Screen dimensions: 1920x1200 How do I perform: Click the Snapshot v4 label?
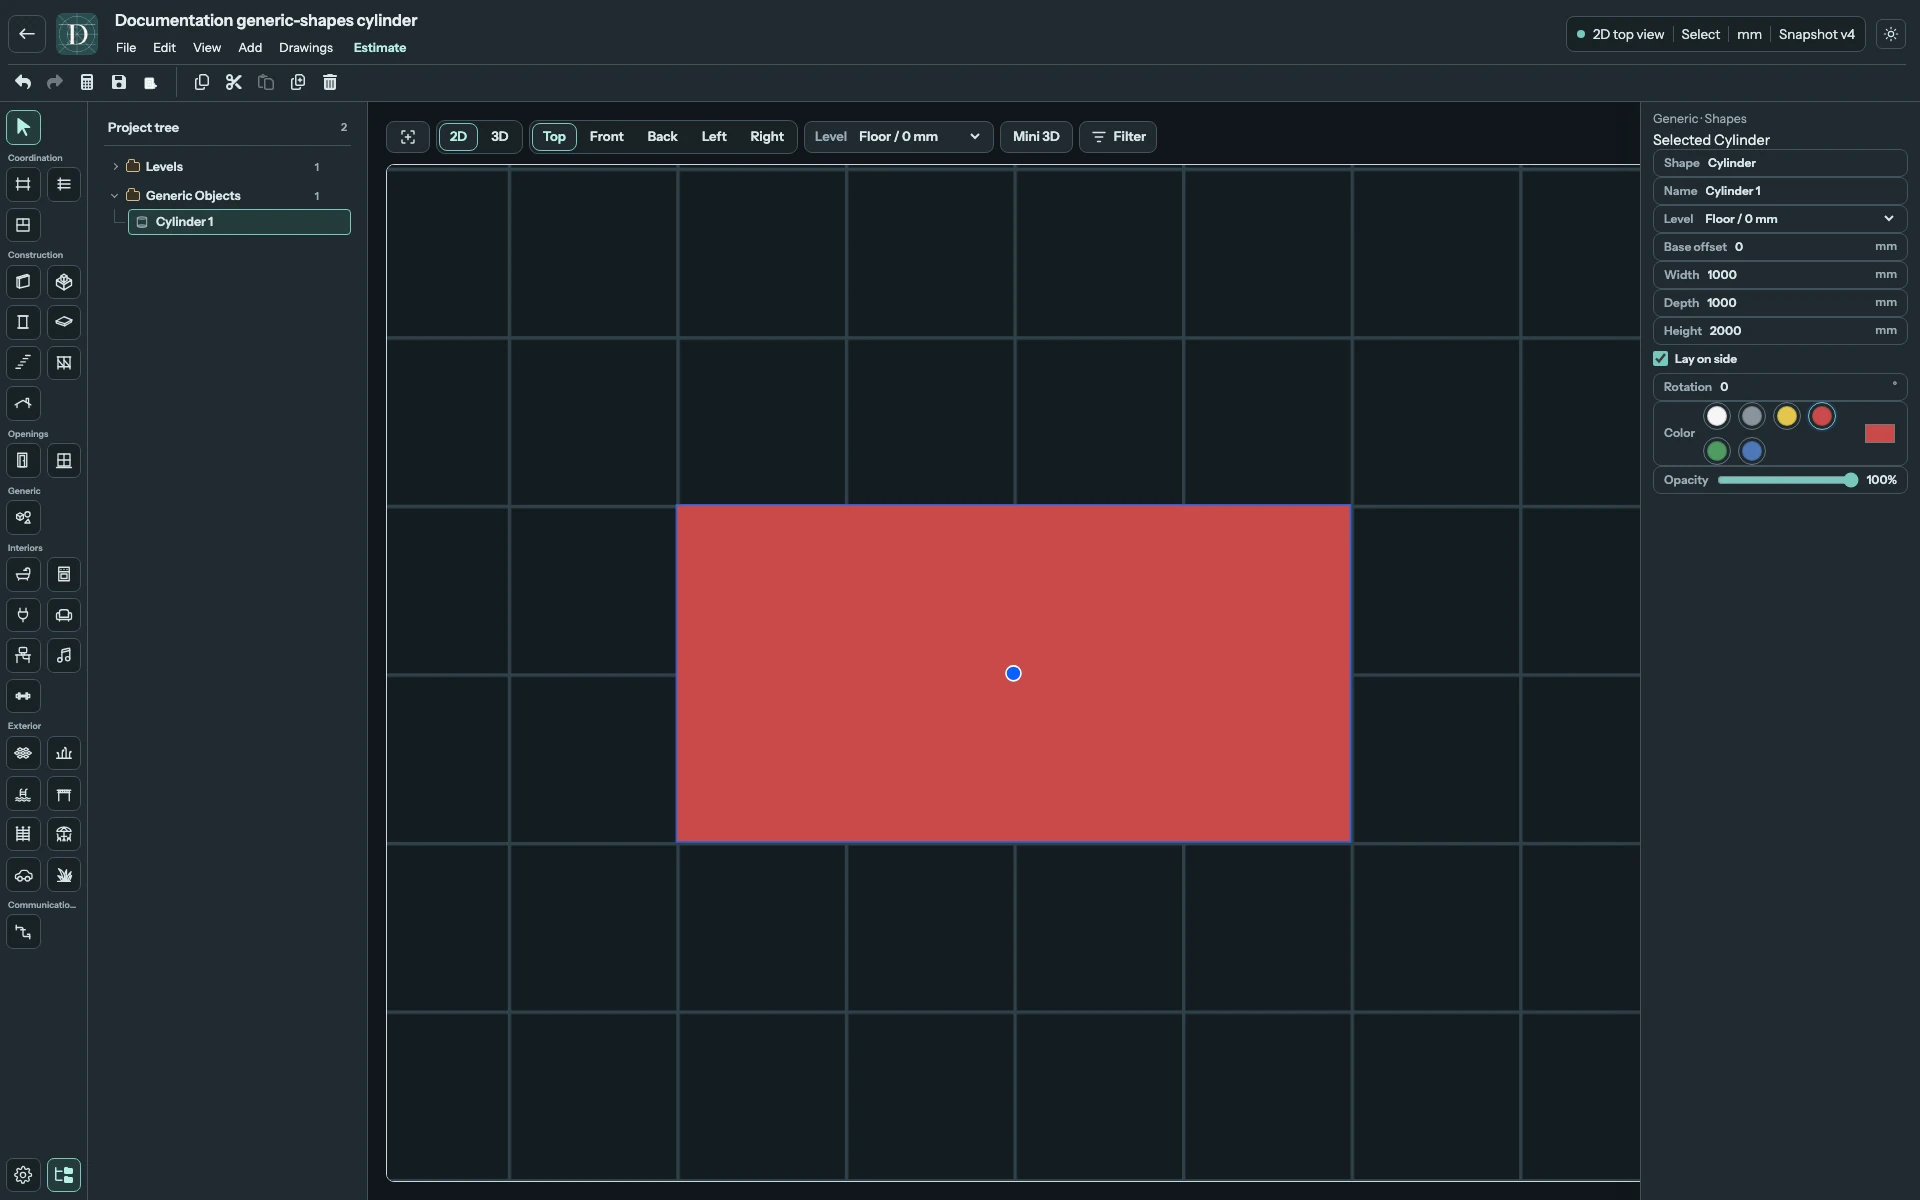(1816, 34)
